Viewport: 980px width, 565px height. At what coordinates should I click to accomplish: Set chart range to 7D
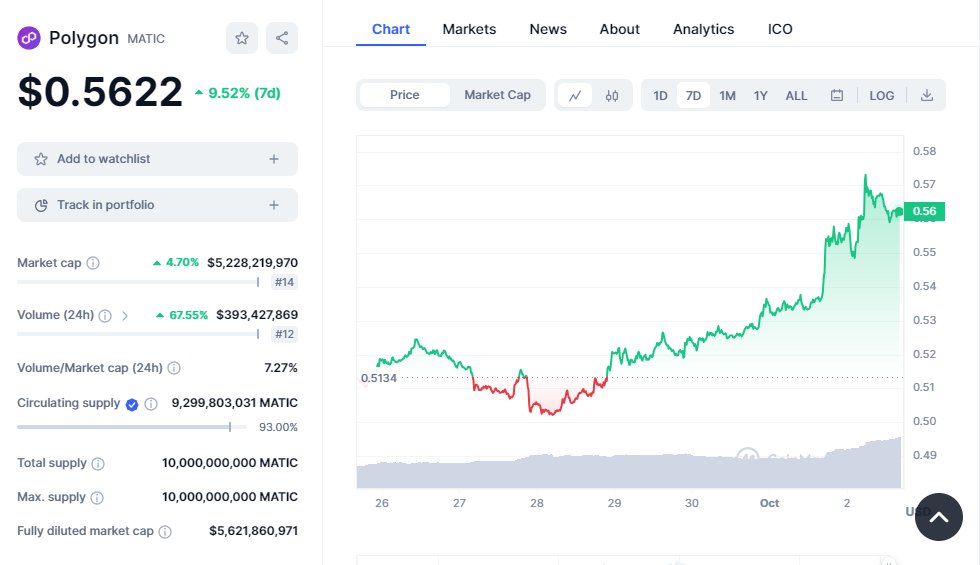(x=693, y=96)
